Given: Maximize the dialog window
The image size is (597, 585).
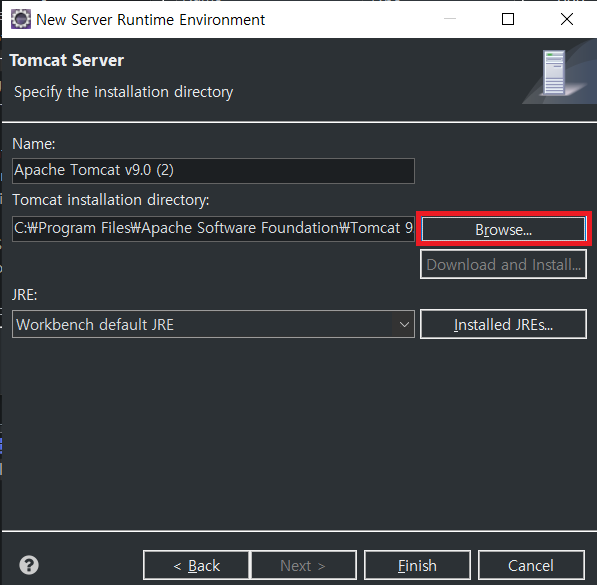Looking at the screenshot, I should click(x=508, y=19).
